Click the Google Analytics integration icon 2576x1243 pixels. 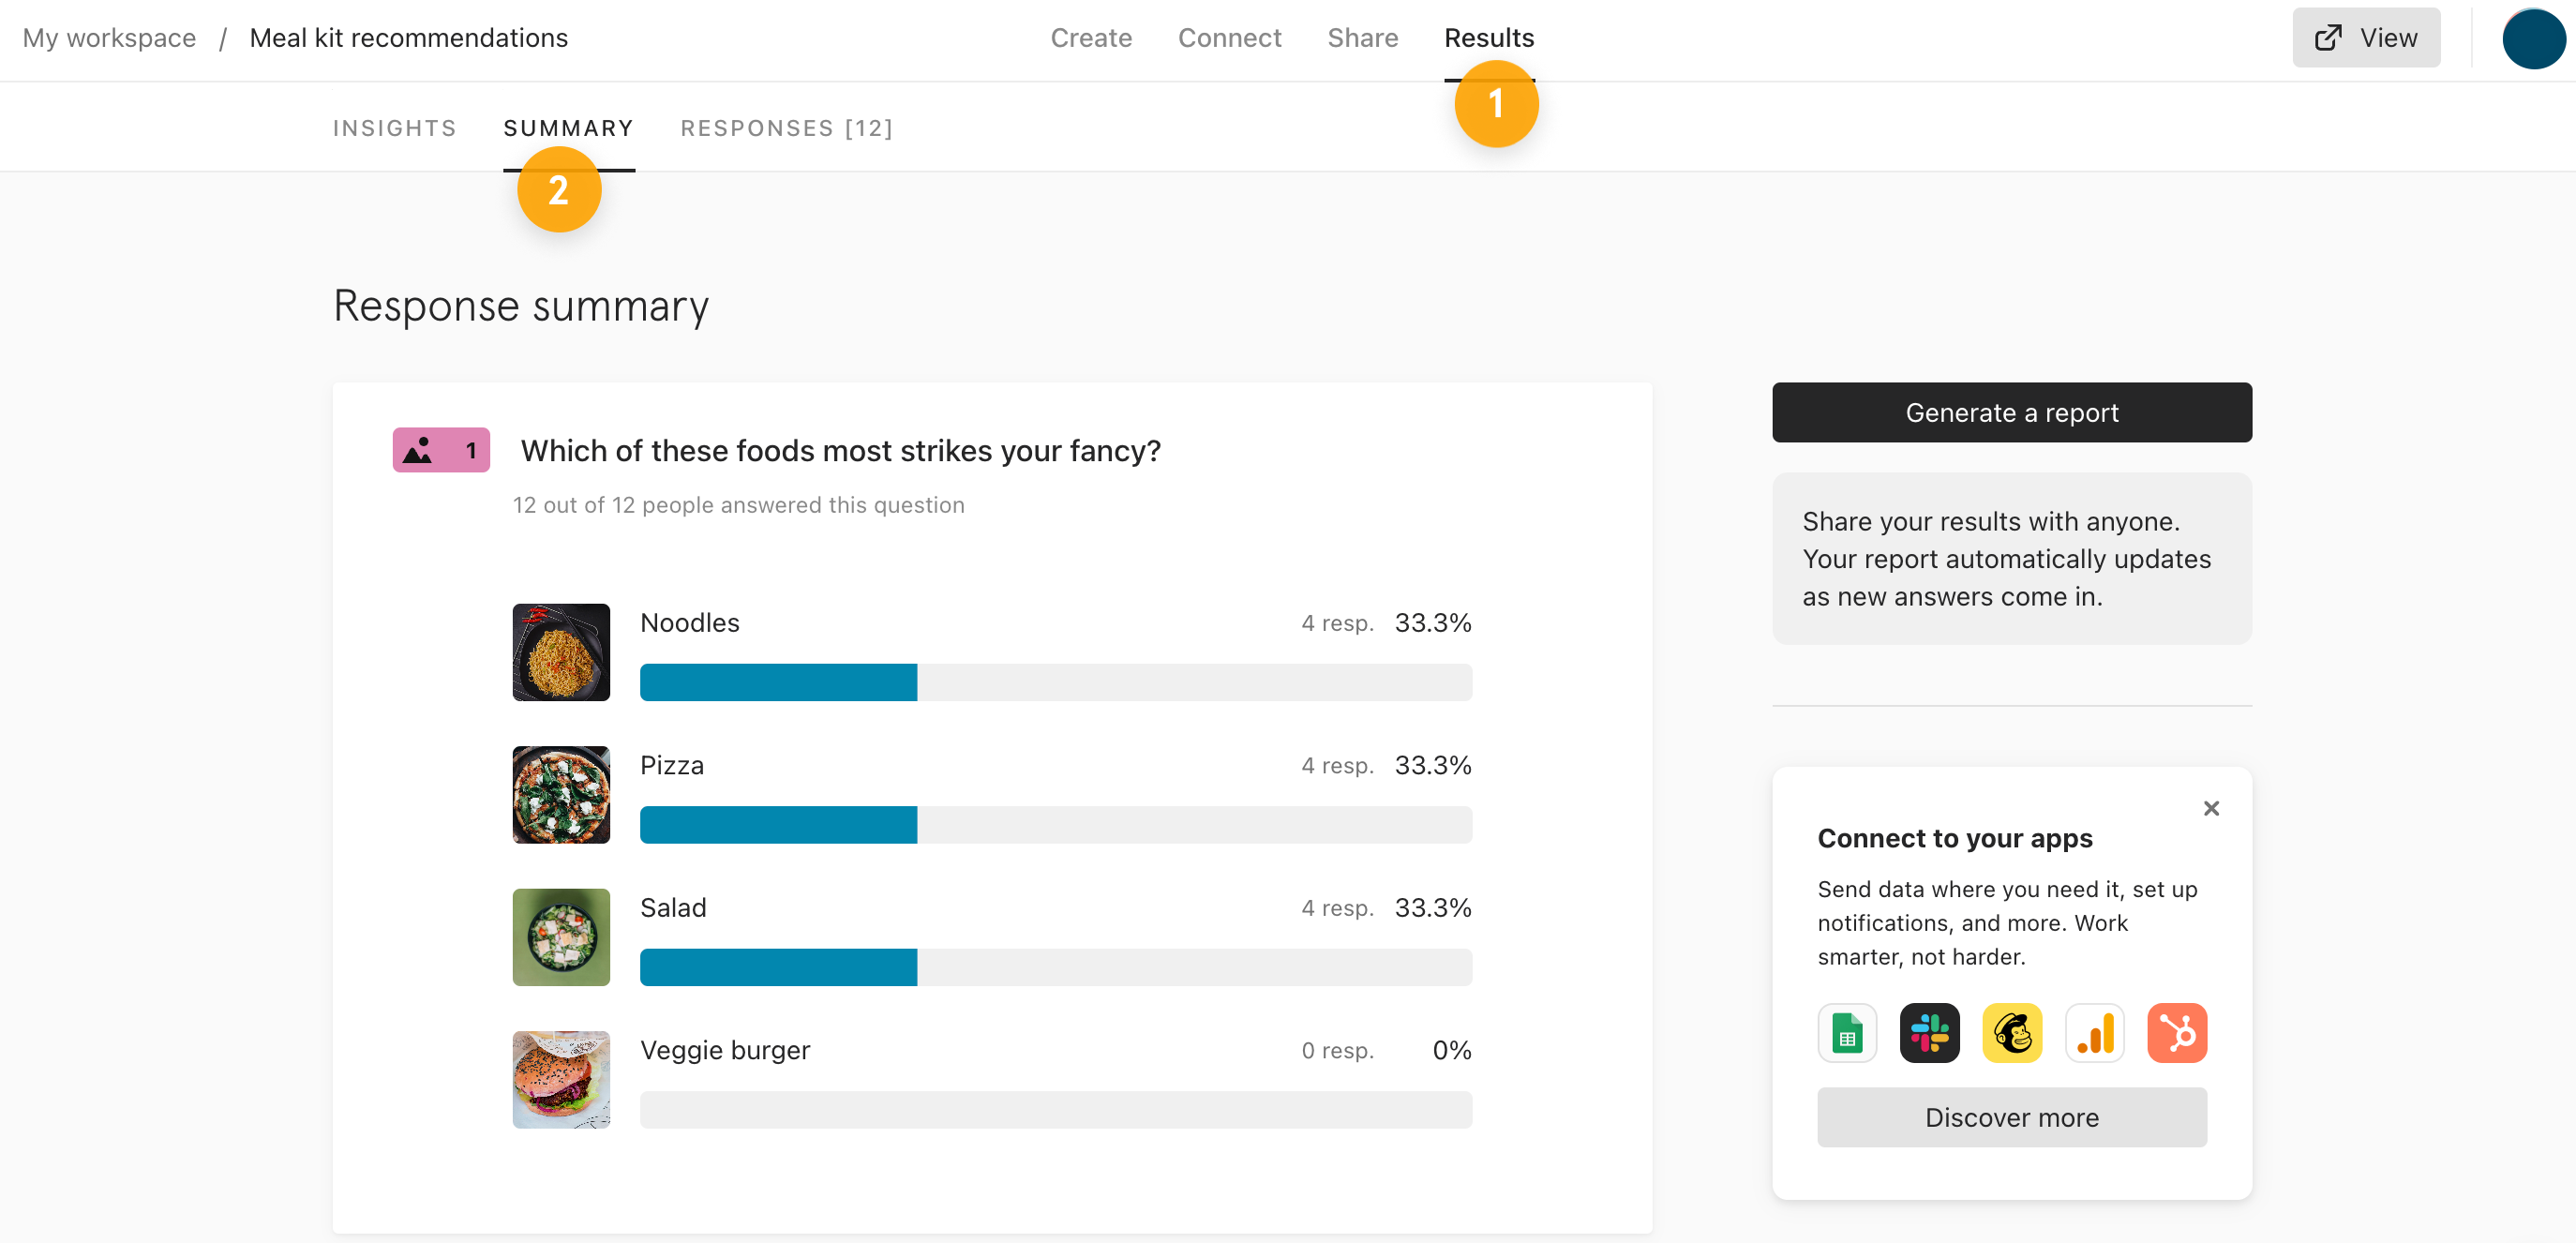click(2094, 1032)
